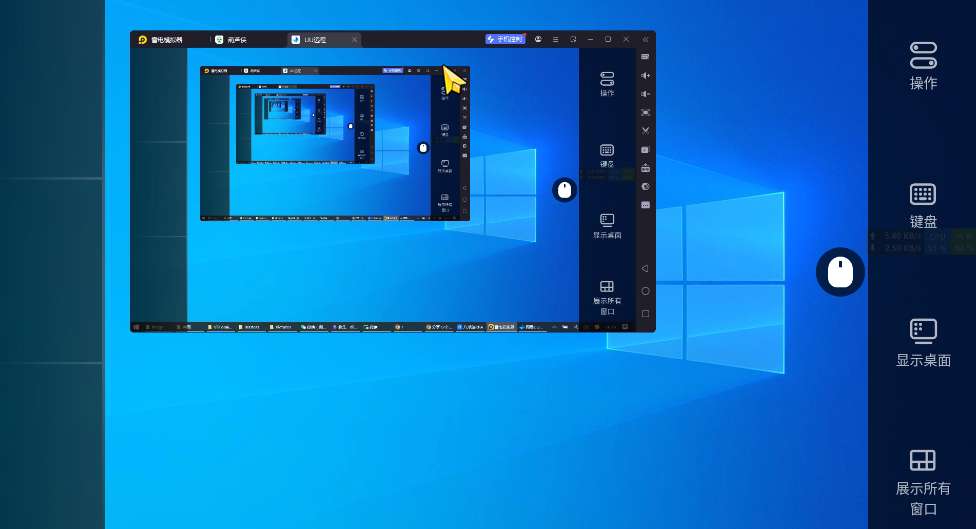Click the volume up icon in emulator toolbar
The height and width of the screenshot is (529, 976).
pos(646,75)
